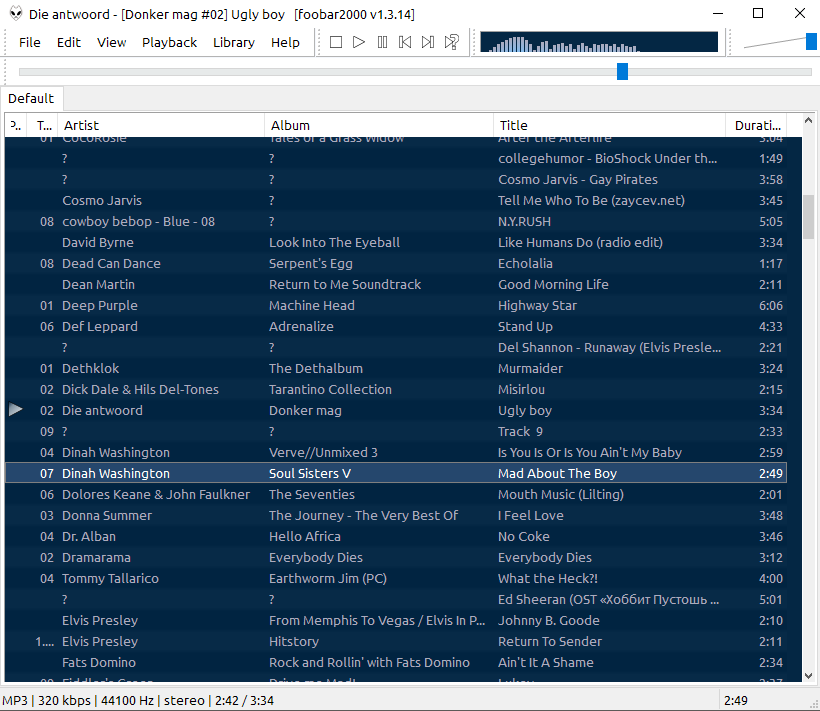
Task: Select the Ugly boy title
Action: point(525,411)
